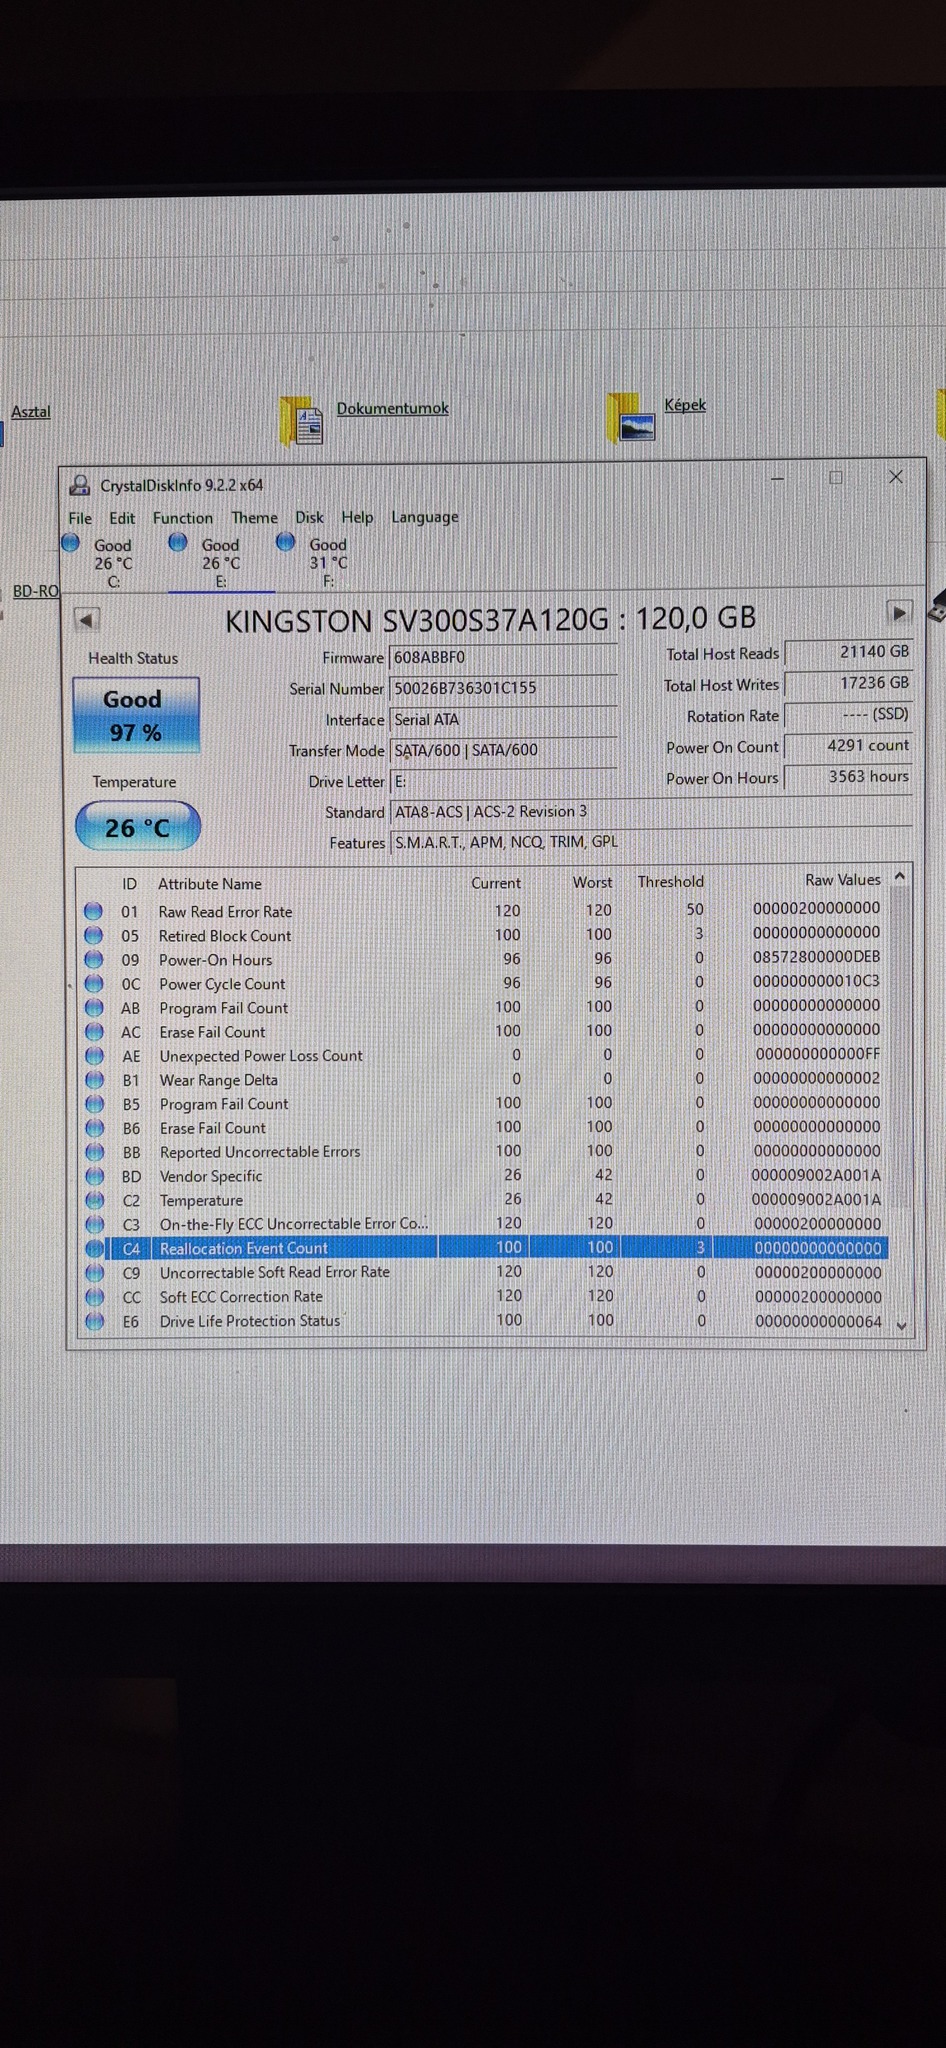The height and width of the screenshot is (2048, 946).
Task: Click the Drive Letter field E:
Action: (x=503, y=782)
